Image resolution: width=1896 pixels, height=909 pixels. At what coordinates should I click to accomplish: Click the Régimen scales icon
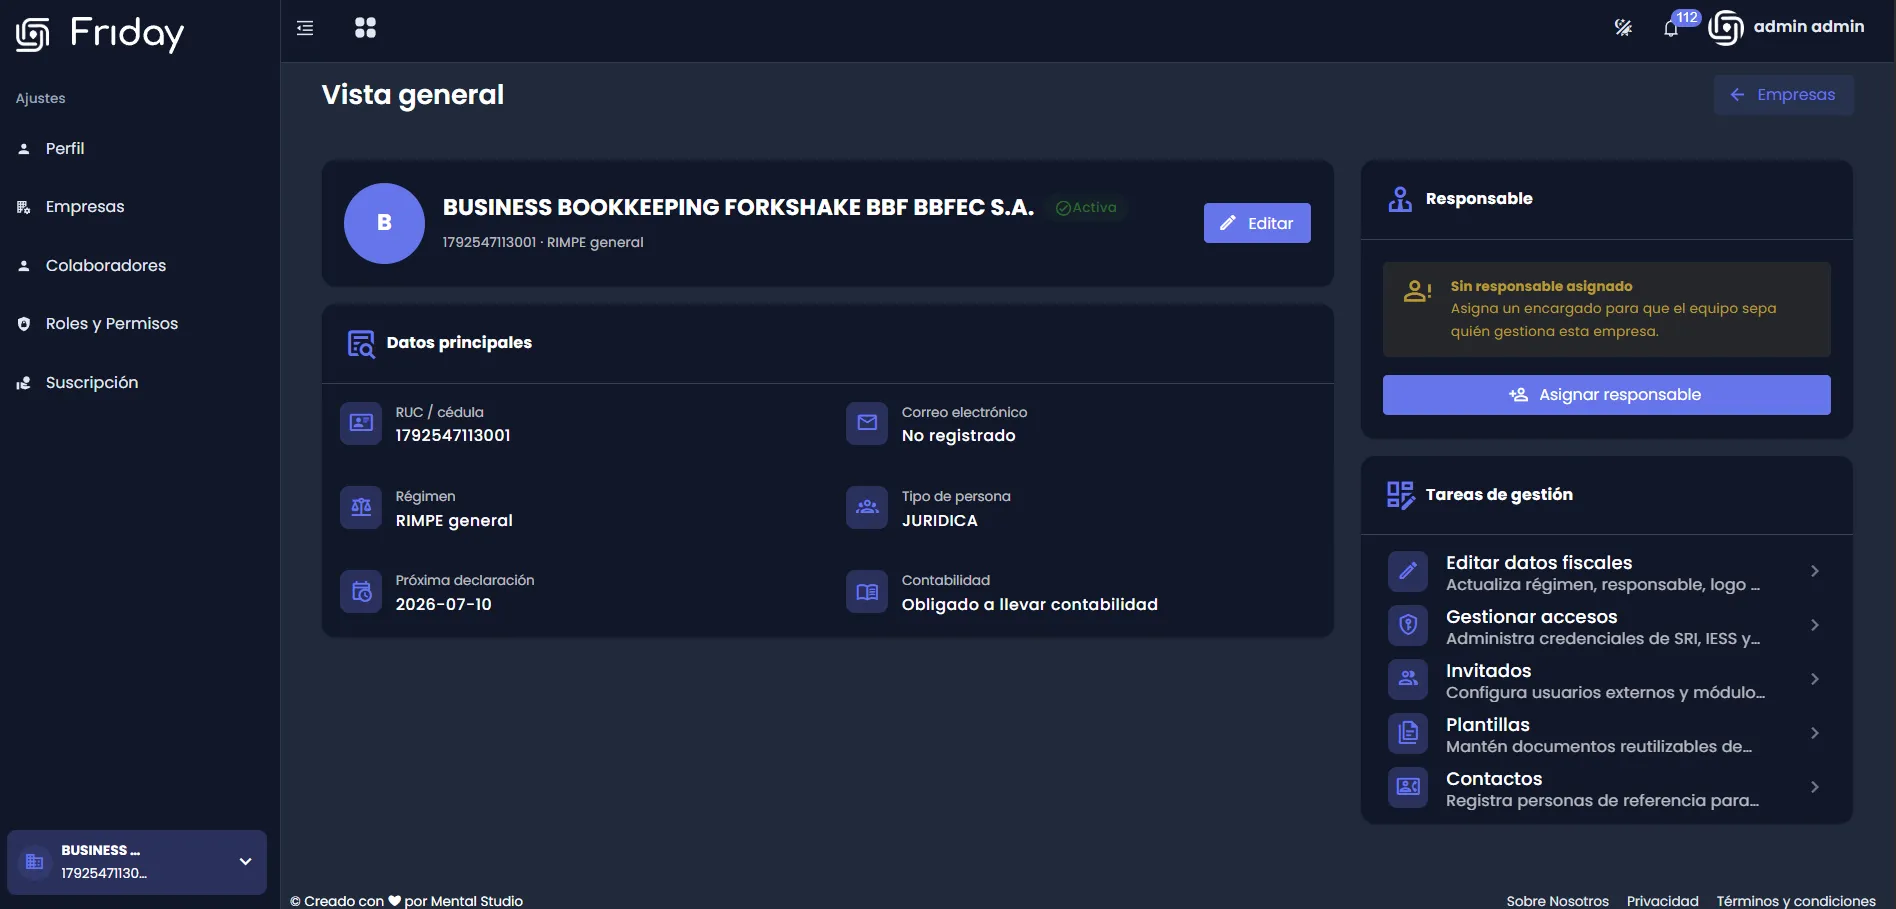click(x=361, y=507)
